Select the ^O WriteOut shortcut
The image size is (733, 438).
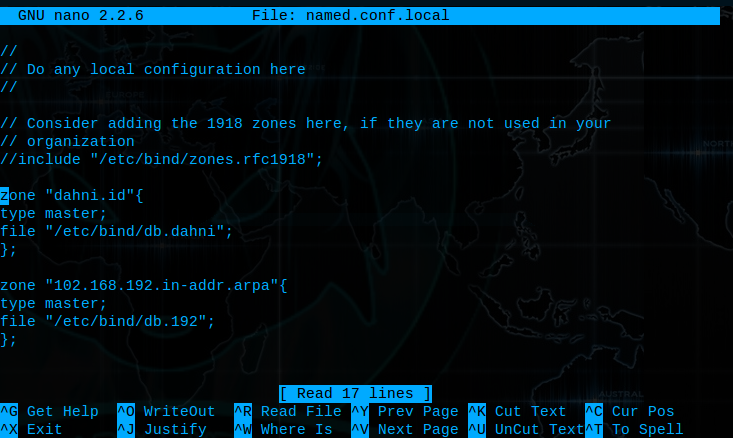pos(166,411)
